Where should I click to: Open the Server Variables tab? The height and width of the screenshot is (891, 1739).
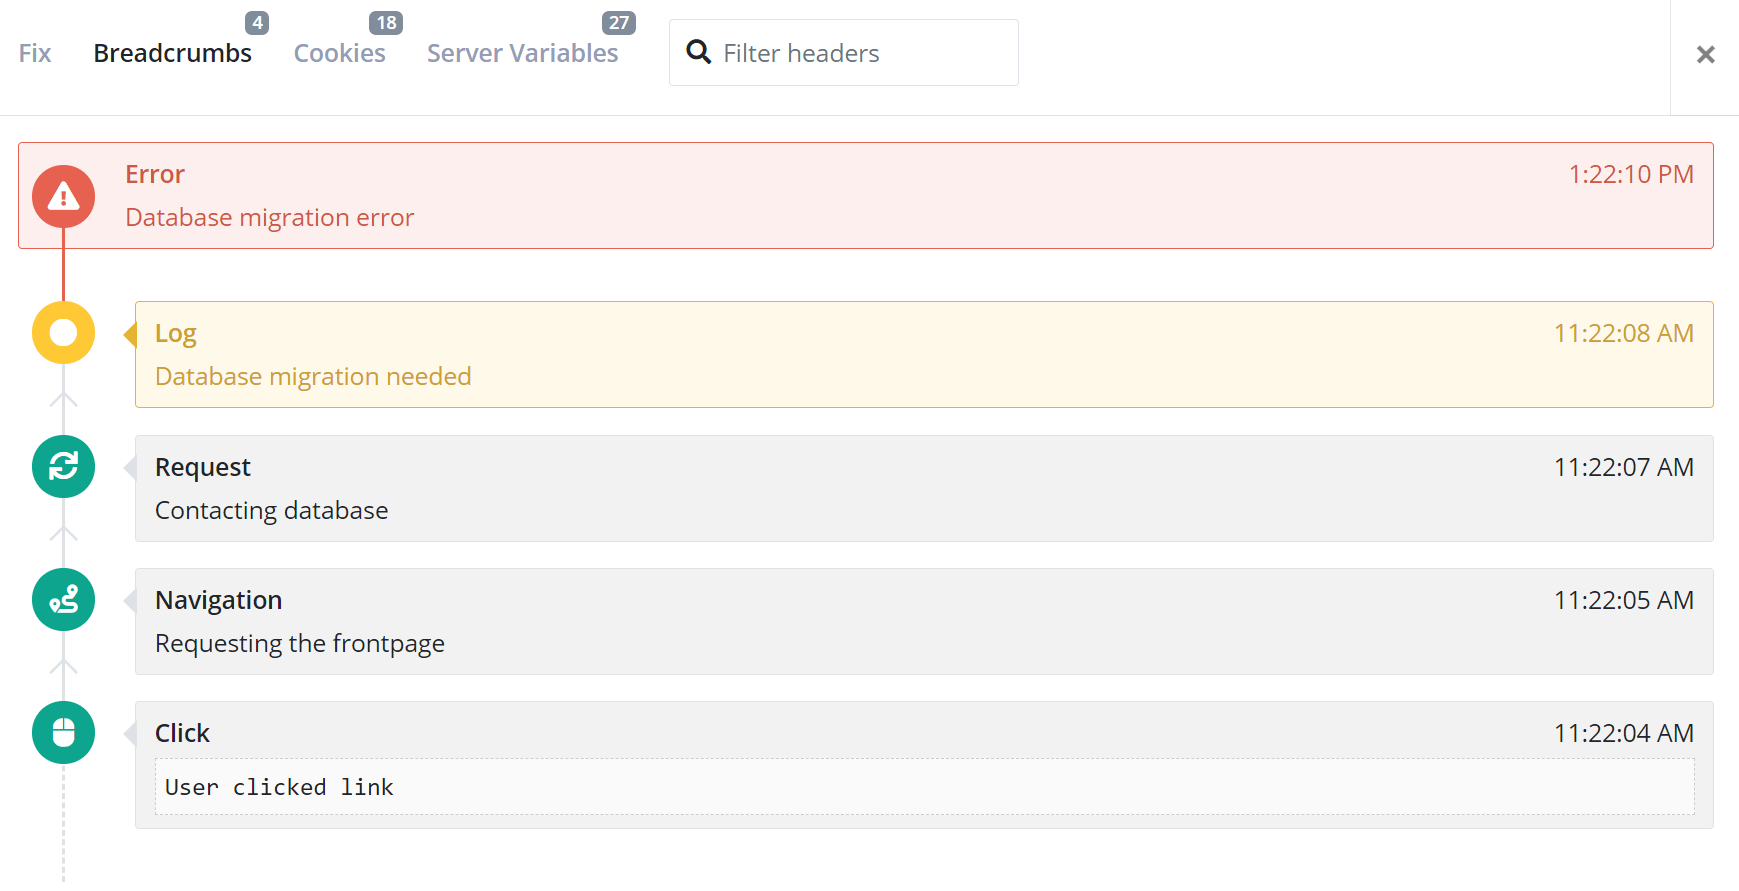tap(523, 53)
